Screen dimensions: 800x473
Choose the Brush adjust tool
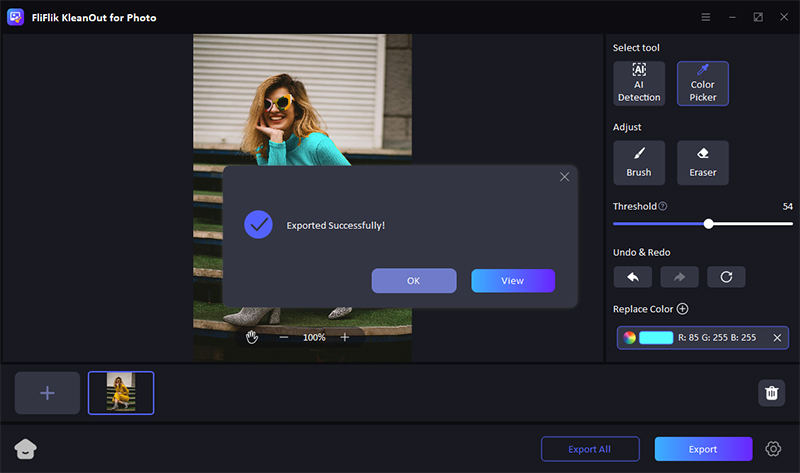pos(639,163)
